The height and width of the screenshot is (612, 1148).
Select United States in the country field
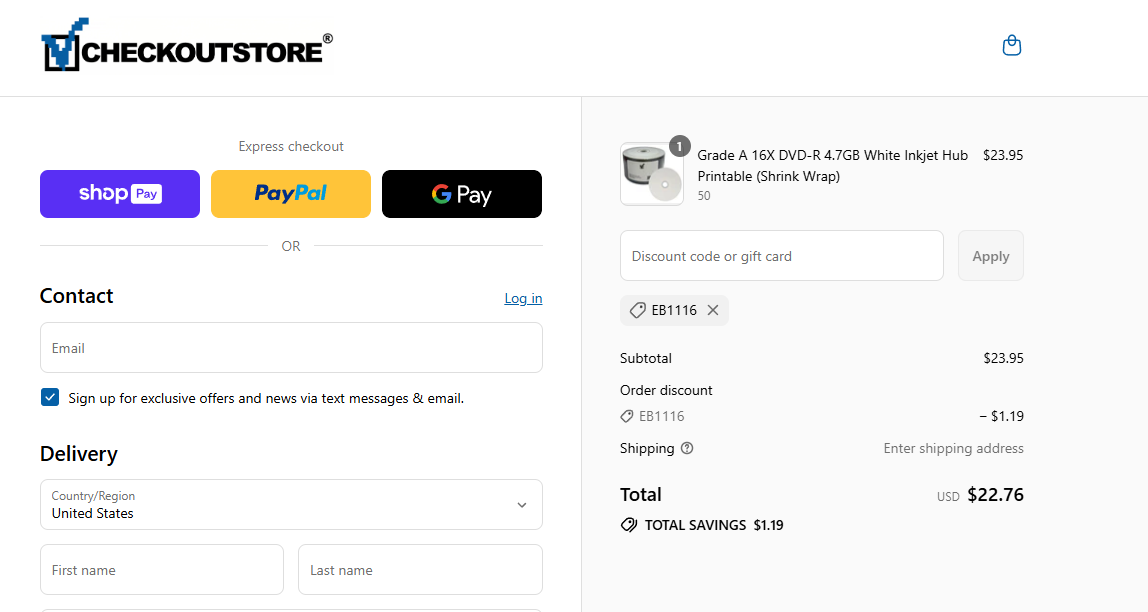[291, 504]
